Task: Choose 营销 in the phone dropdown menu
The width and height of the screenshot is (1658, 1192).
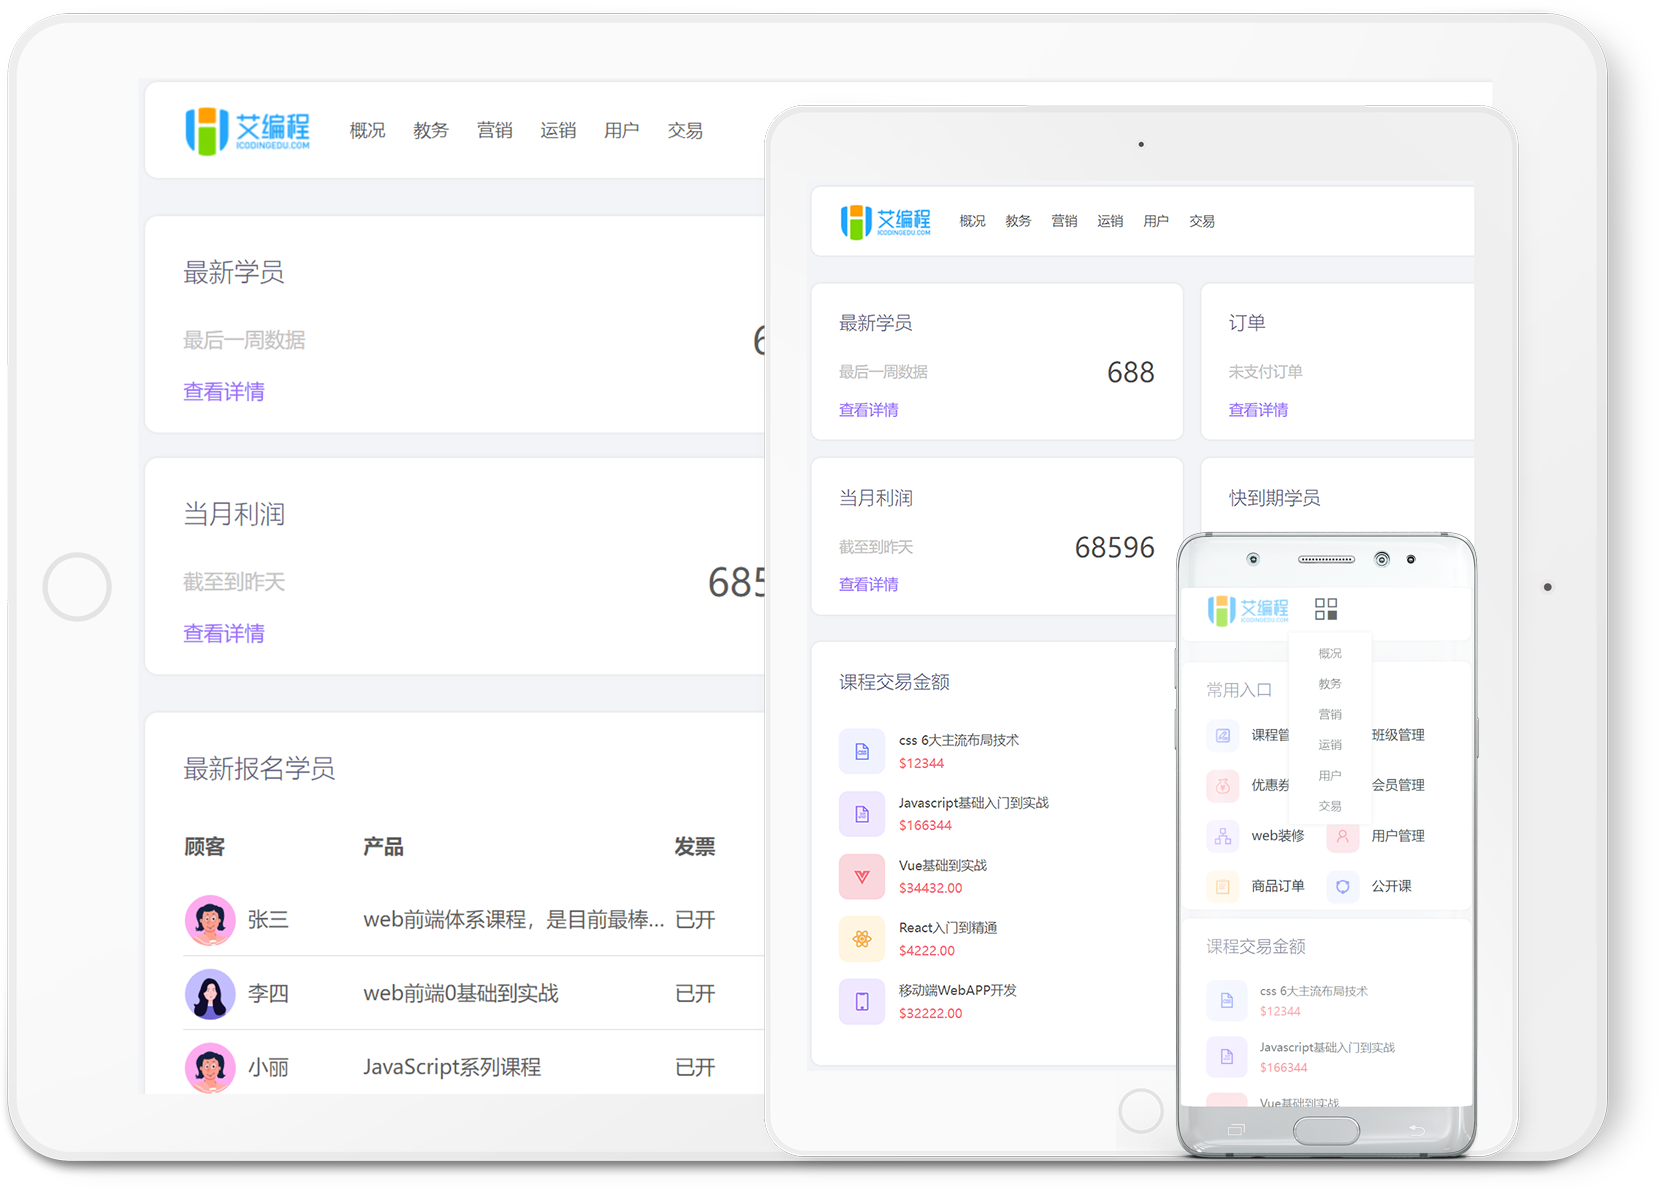Action: 1330,715
